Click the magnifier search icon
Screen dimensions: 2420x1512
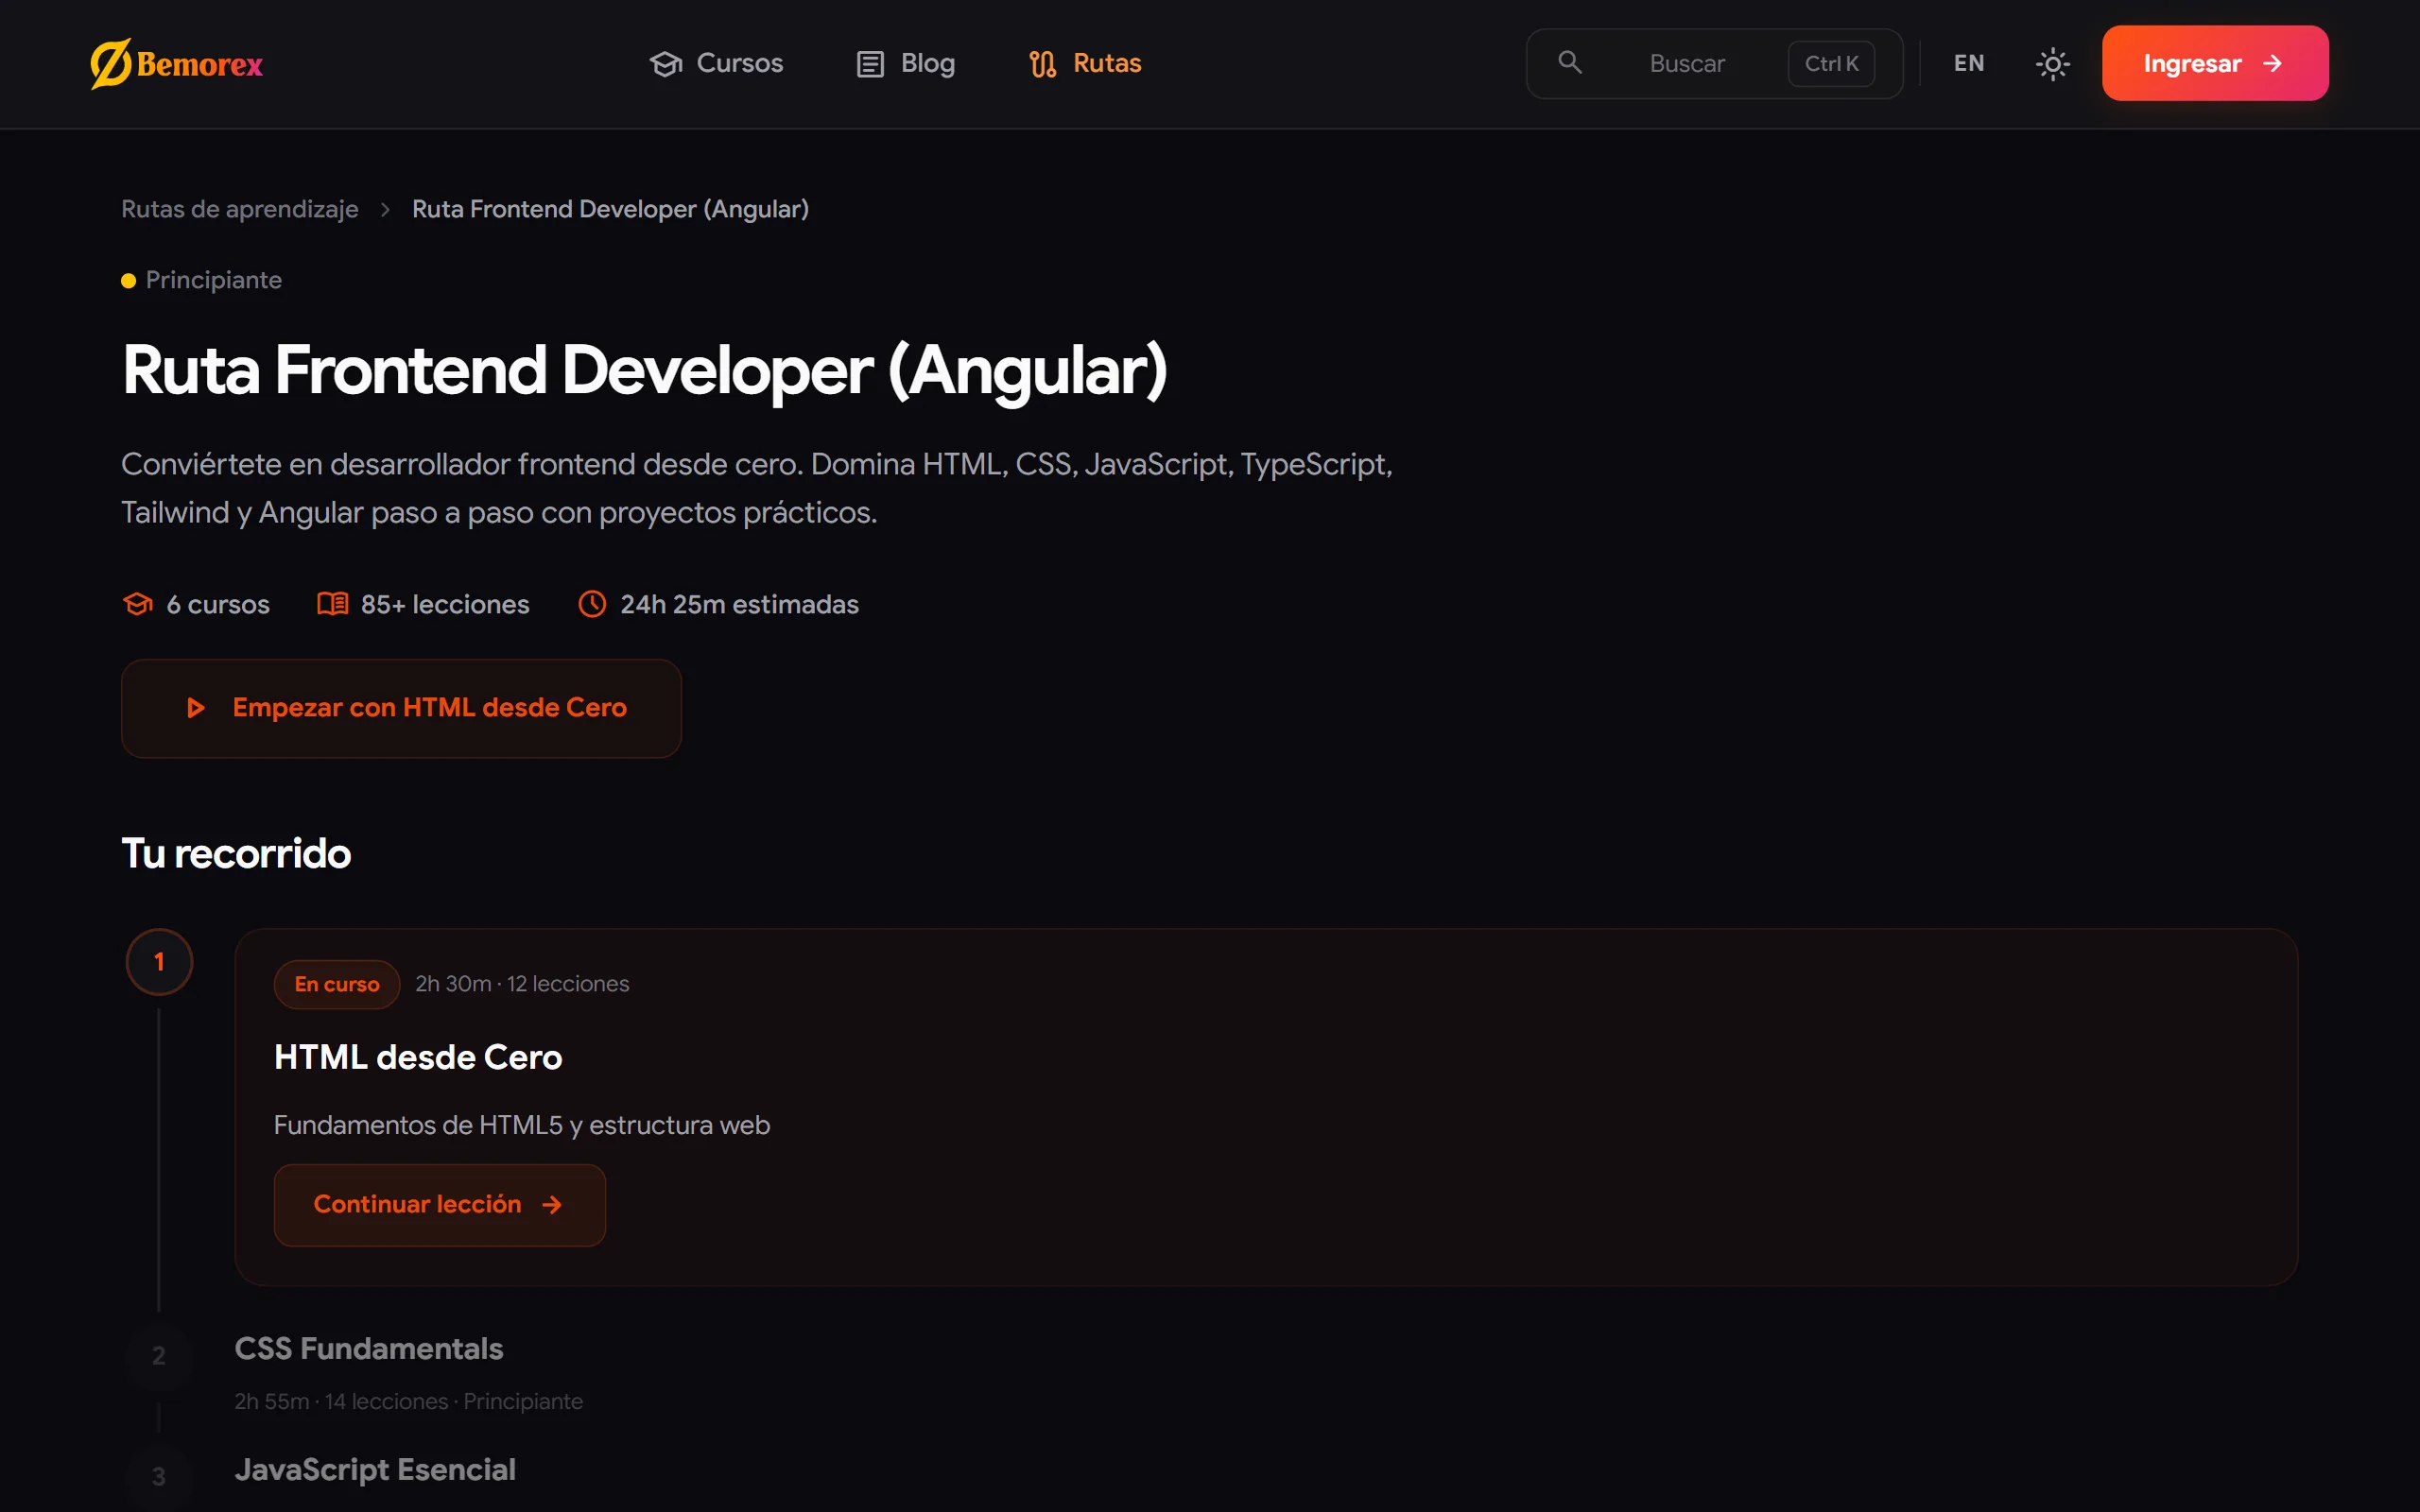point(1570,63)
